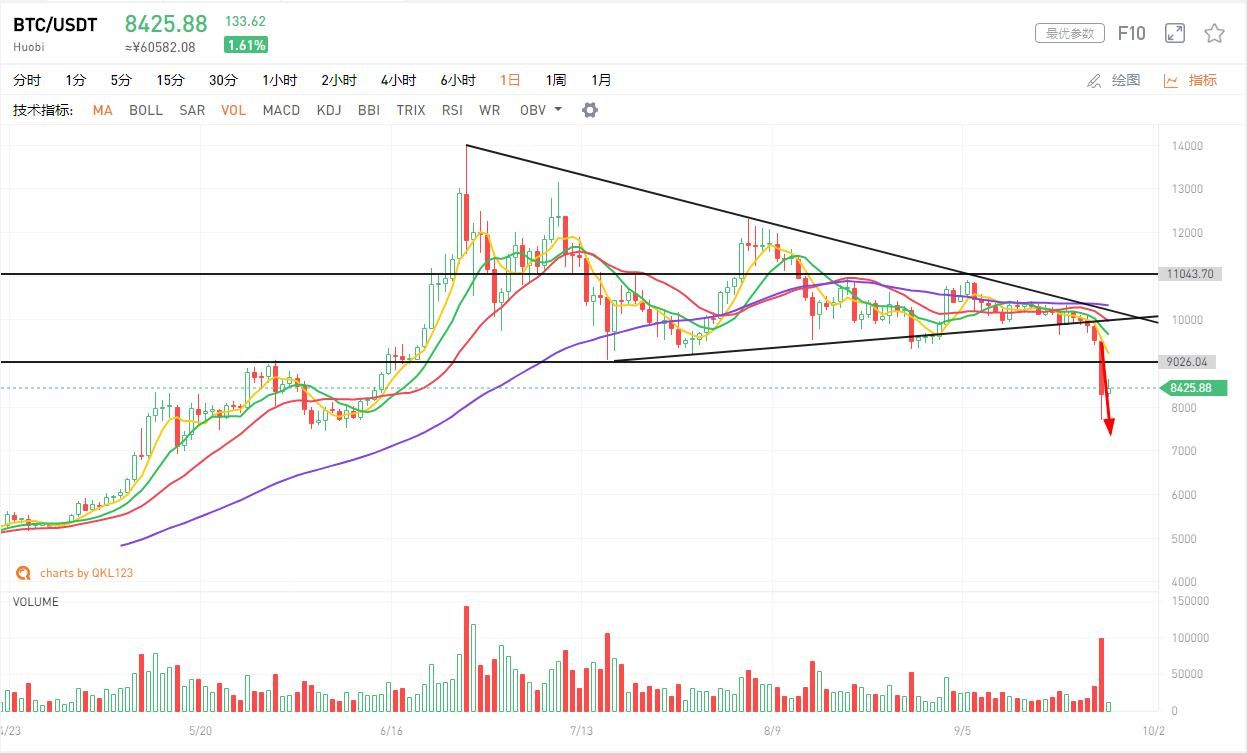The width and height of the screenshot is (1247, 753).
Task: Select the 1月 monthly interval
Action: pyautogui.click(x=601, y=80)
